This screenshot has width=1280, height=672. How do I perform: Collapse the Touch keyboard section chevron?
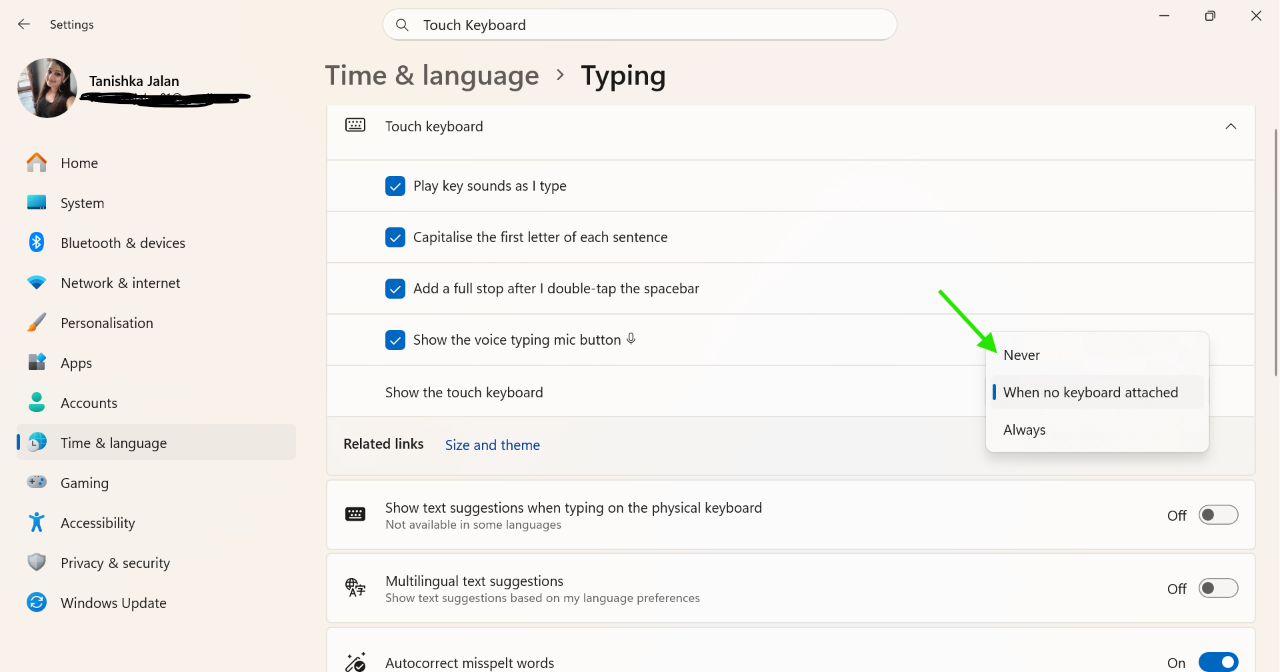1231,126
